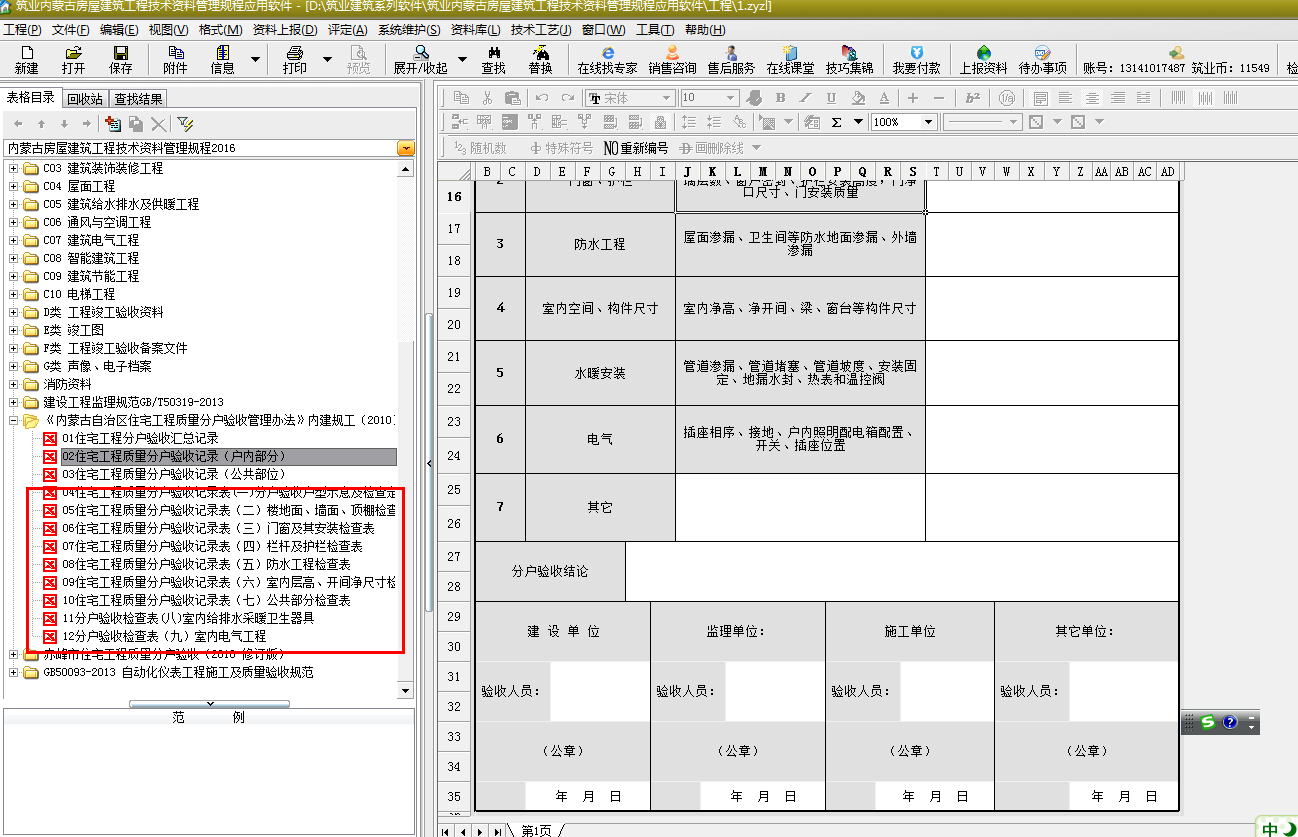Select 08住宅工程质量分户验收记录表（五）防水工程检查表
Screen dimensions: 1298x837
[x=206, y=565]
